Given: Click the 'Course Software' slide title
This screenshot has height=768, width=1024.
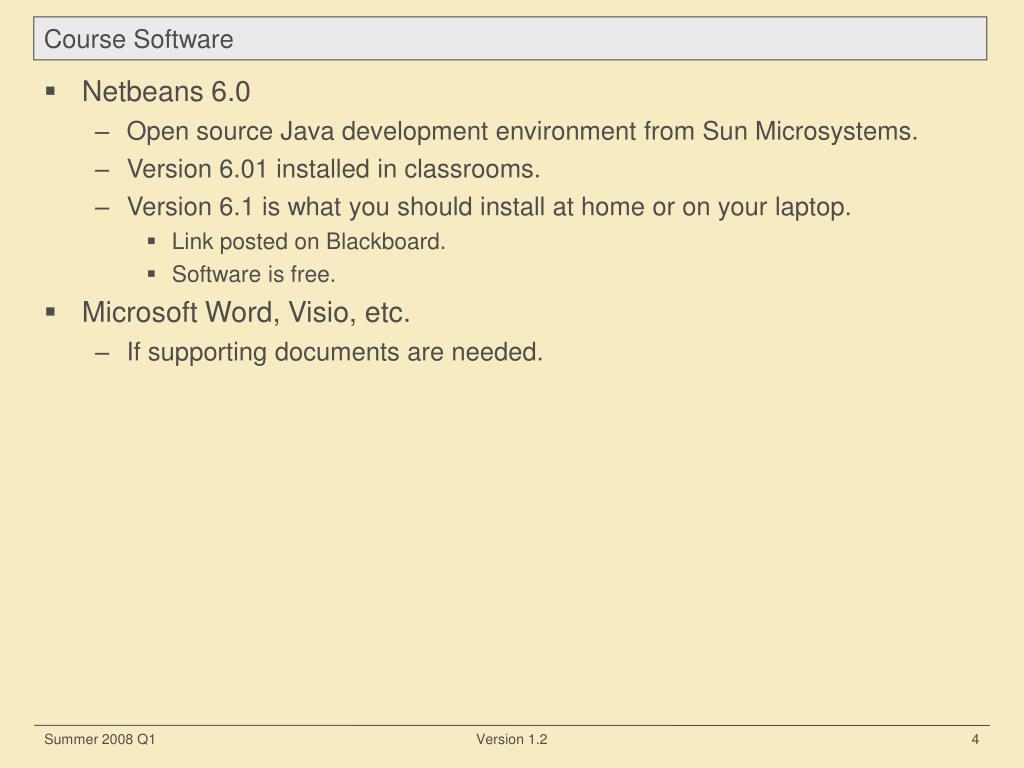Looking at the screenshot, I should click(138, 39).
